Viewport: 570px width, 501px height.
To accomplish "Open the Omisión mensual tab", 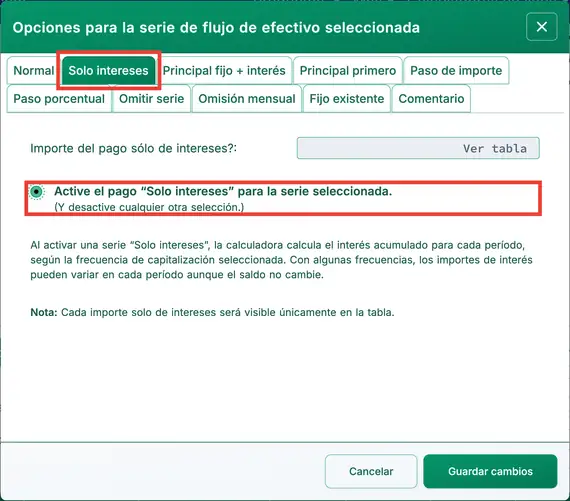I will click(x=247, y=99).
